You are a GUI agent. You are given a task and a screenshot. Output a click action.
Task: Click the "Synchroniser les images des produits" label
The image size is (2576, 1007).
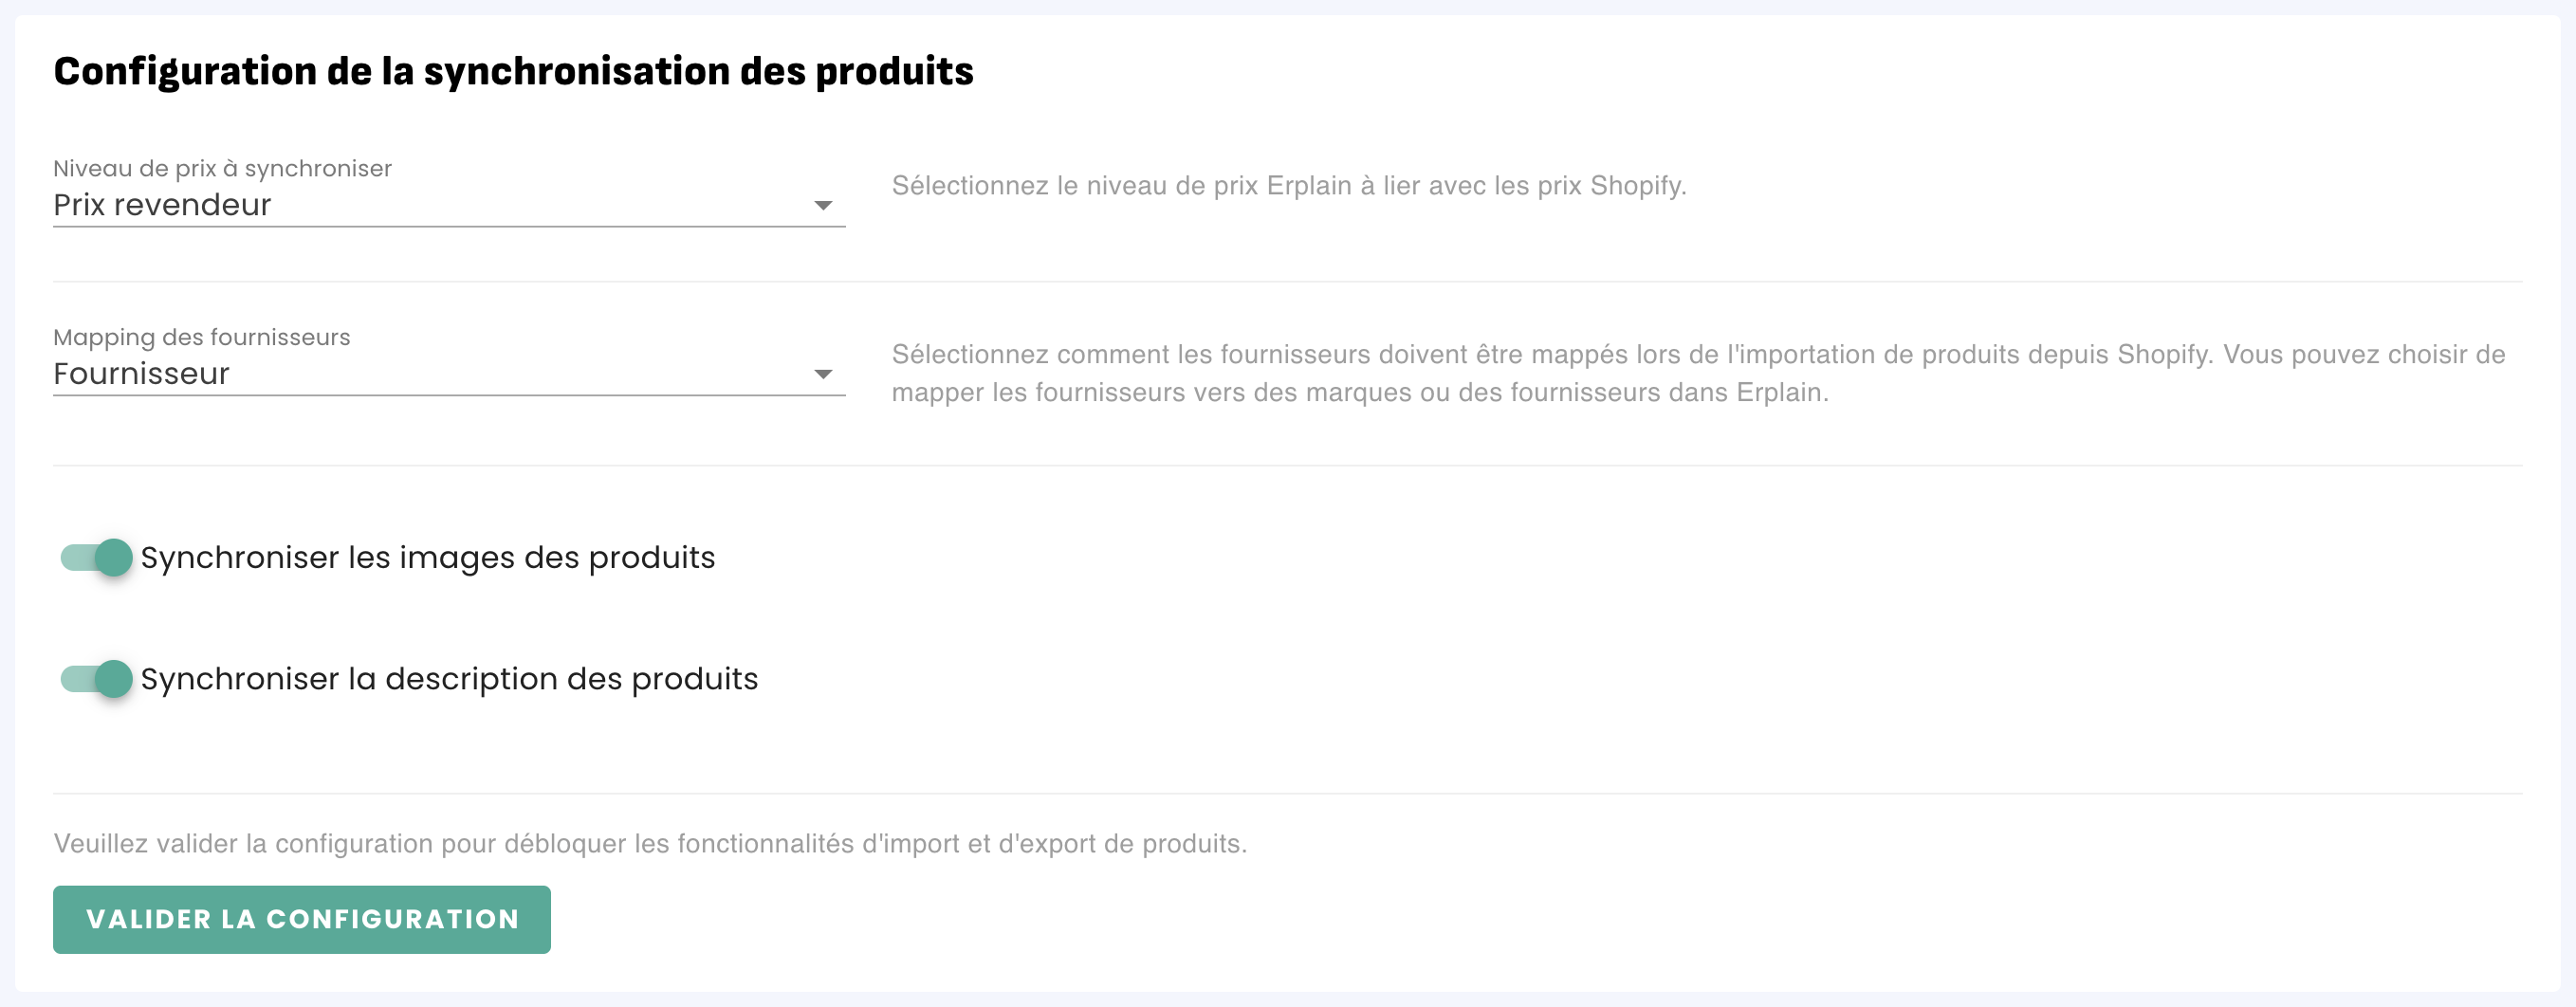pos(428,558)
